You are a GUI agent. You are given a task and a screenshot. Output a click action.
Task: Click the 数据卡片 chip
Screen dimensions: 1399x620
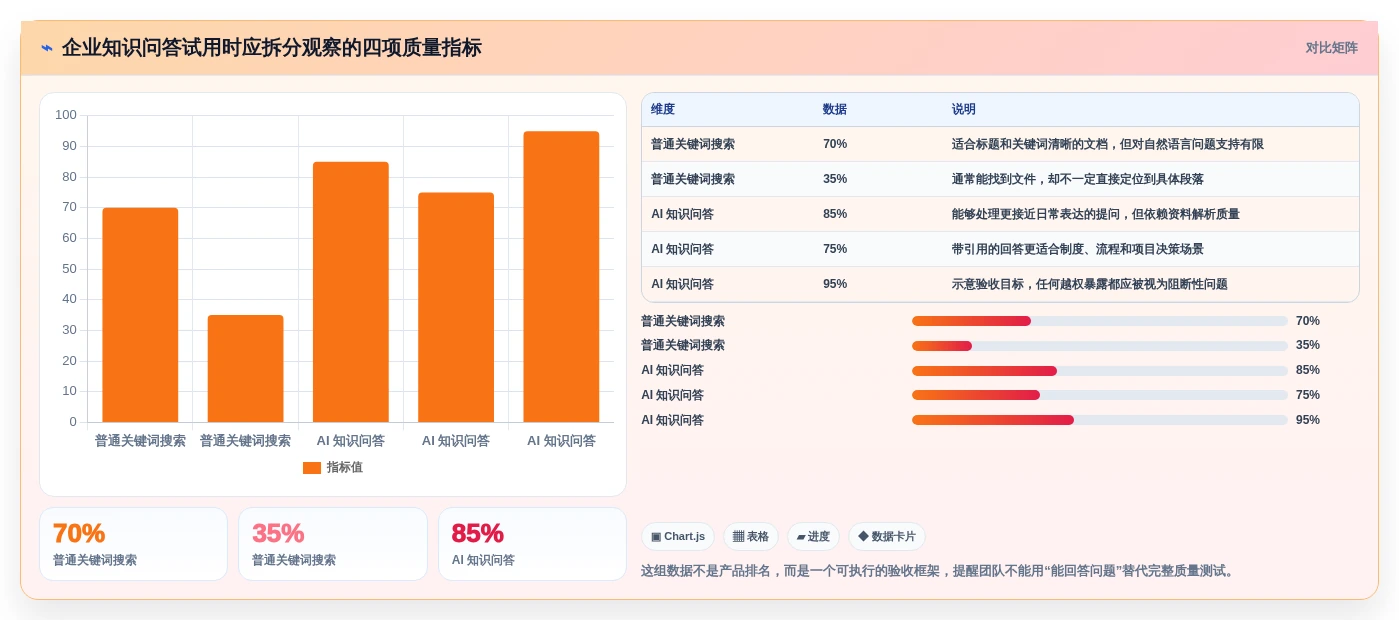point(887,537)
